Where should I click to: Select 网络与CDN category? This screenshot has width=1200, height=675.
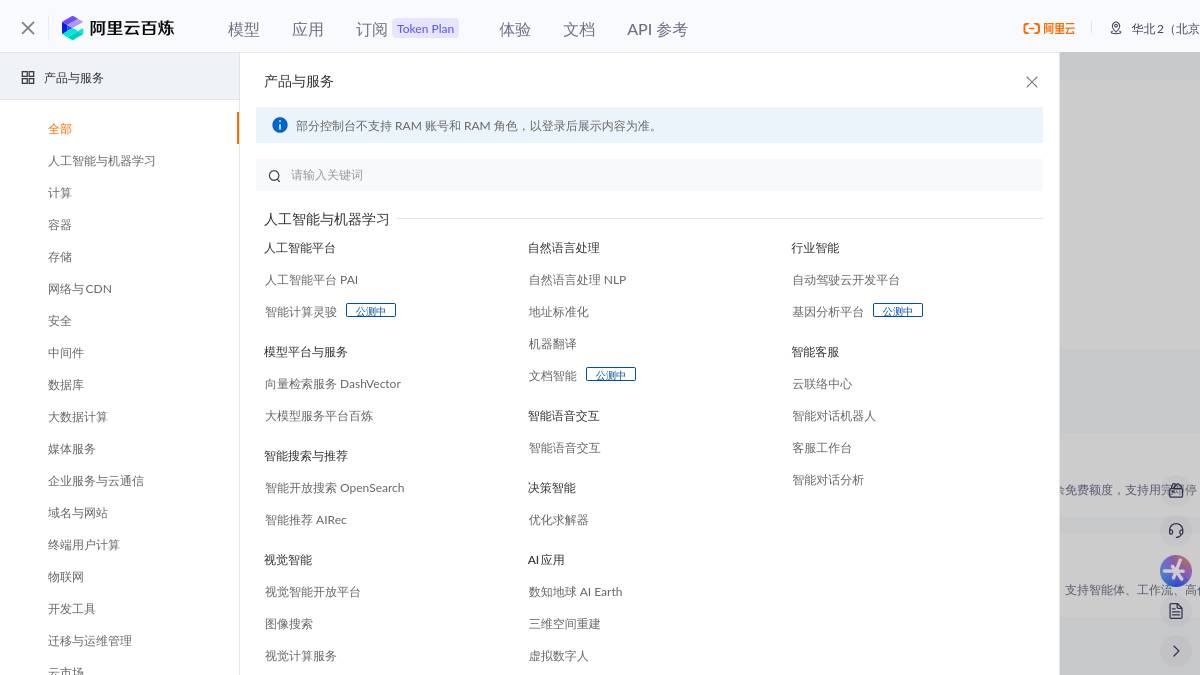point(80,289)
